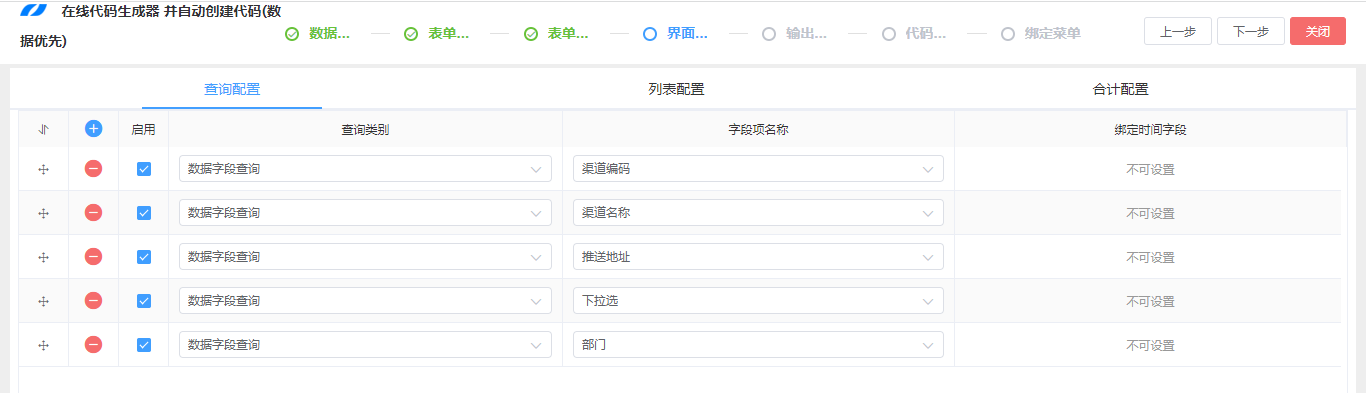Click the 查询类别 column header

tap(365, 130)
